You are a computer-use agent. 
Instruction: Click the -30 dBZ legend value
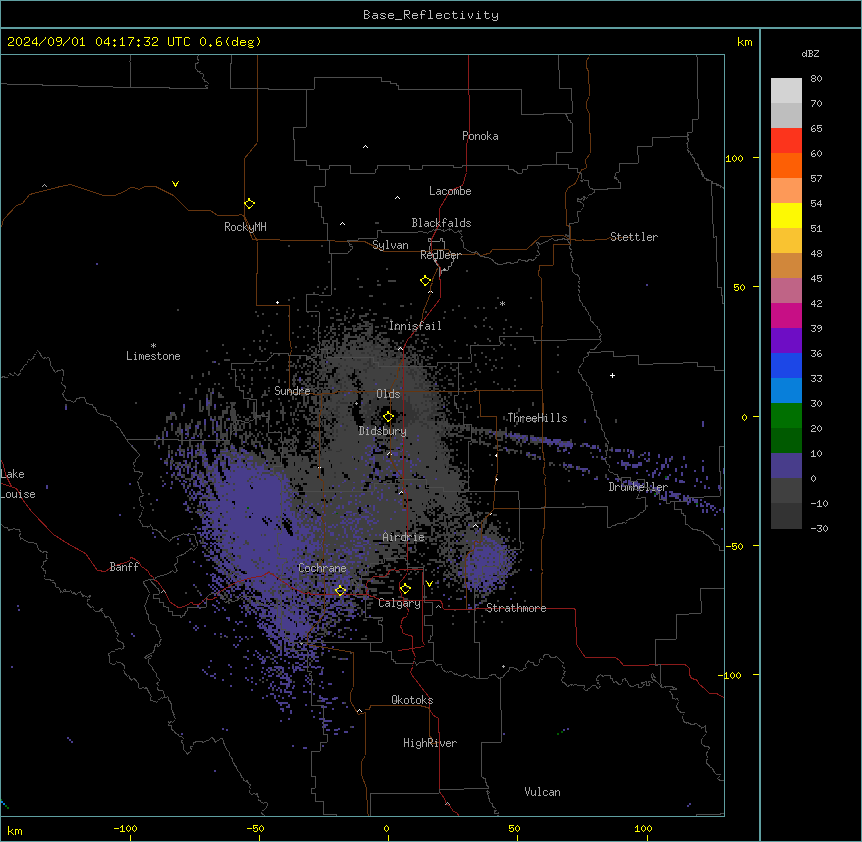point(819,529)
